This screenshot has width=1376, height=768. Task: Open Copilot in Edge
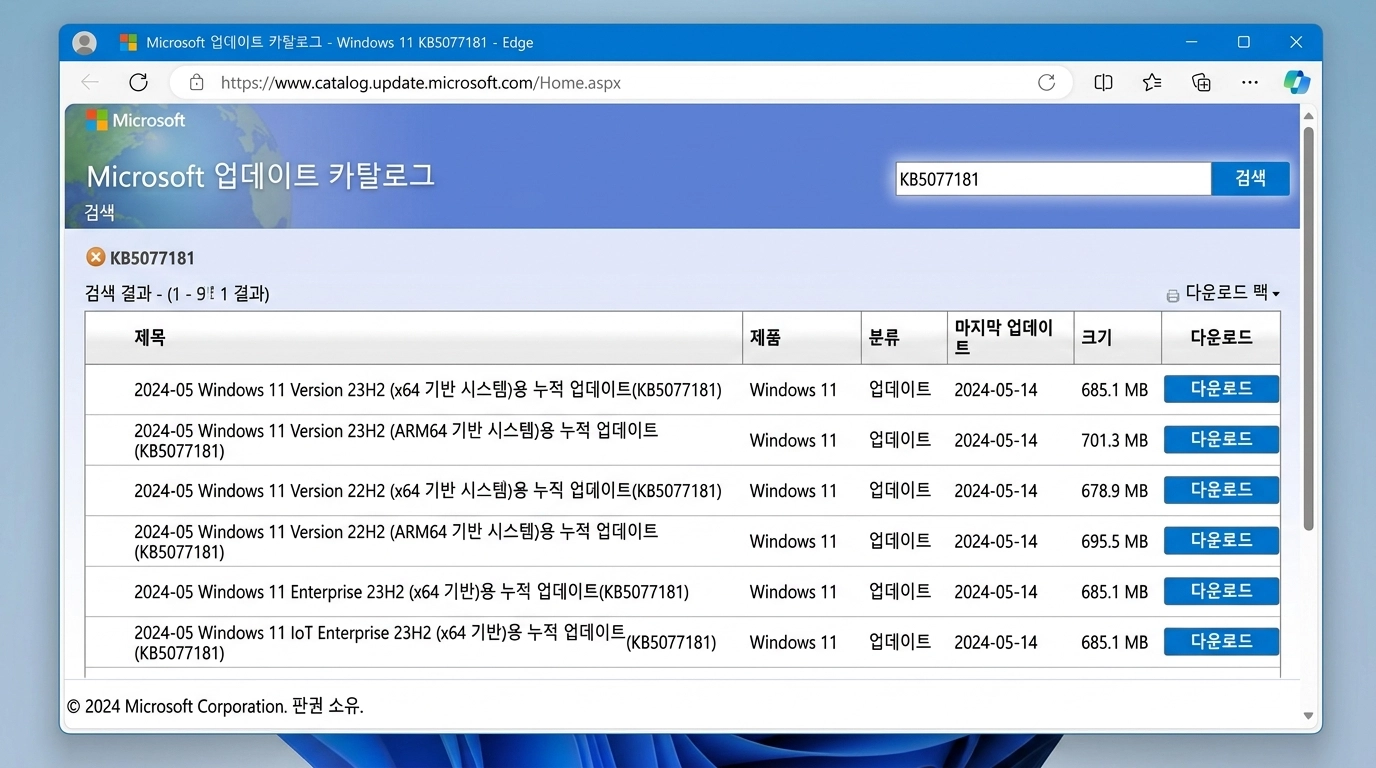click(1297, 82)
